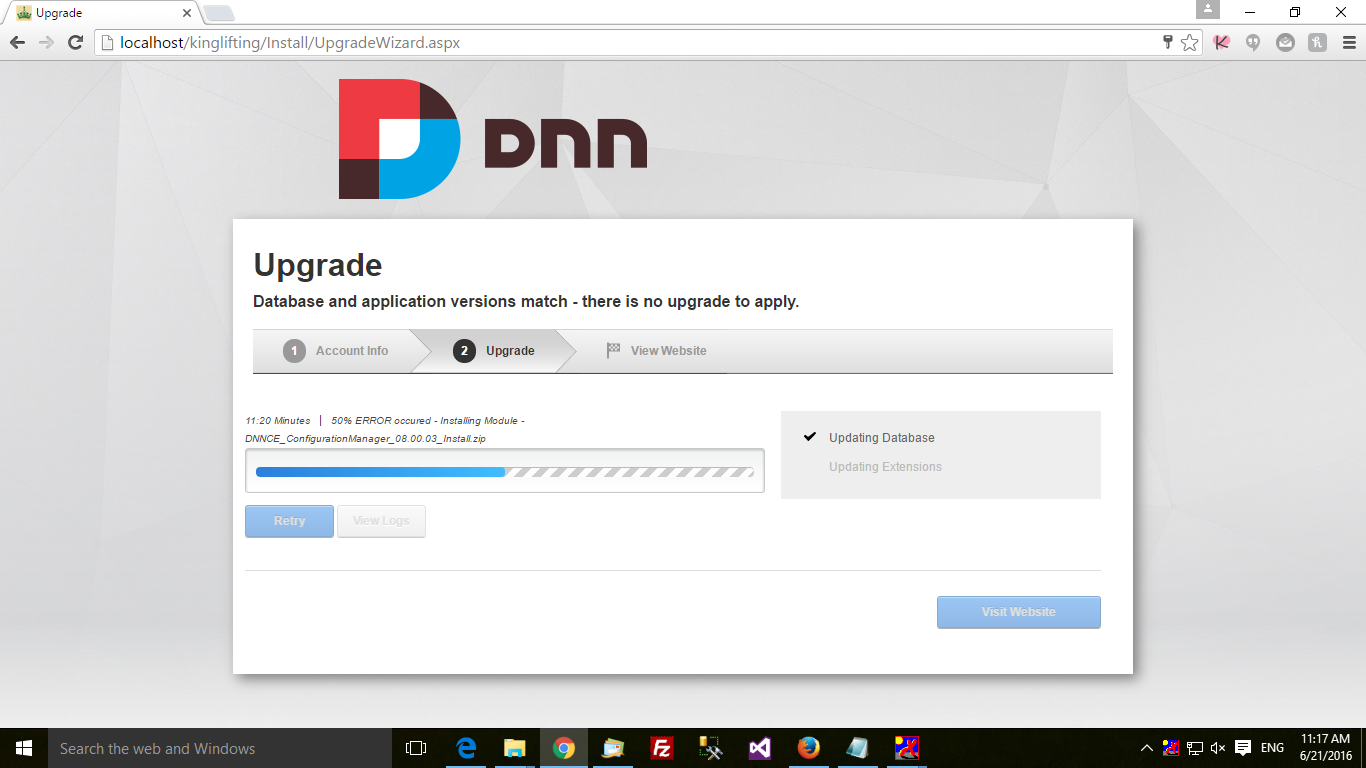Select the Upgrade wizard step
Image resolution: width=1366 pixels, height=768 pixels.
tap(494, 351)
